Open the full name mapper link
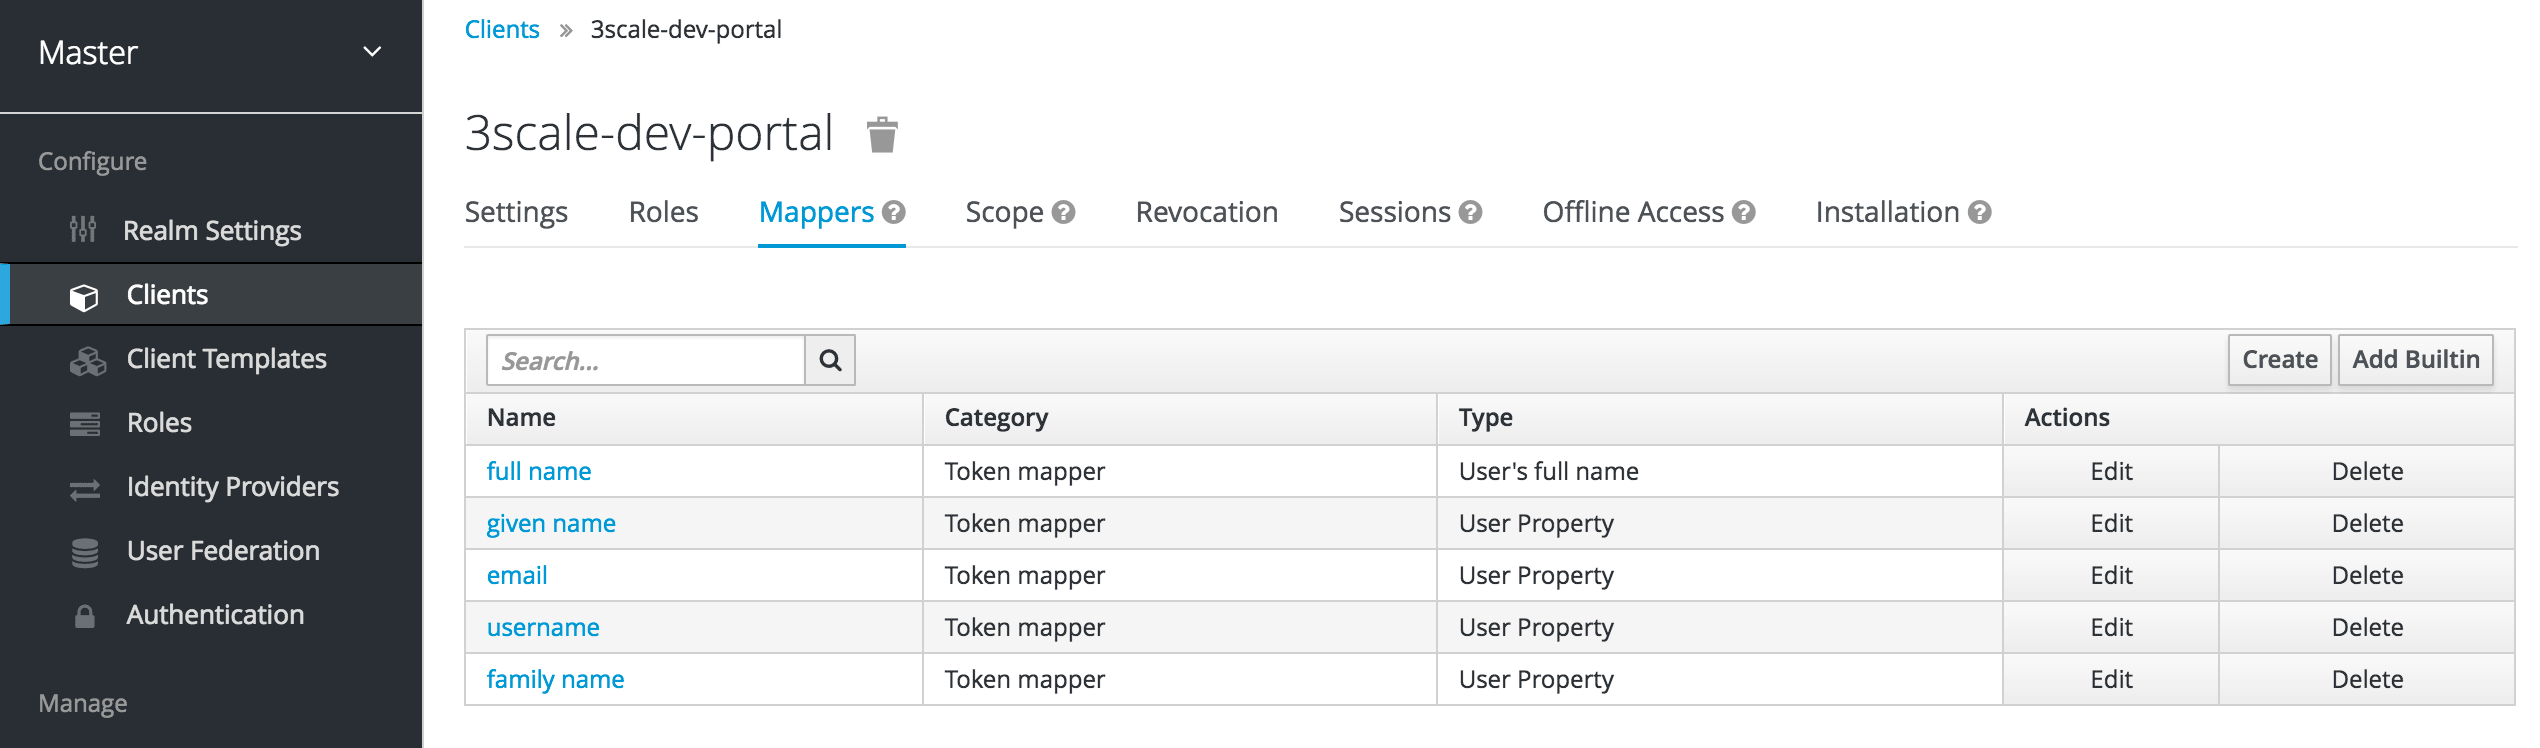This screenshot has width=2540, height=748. pyautogui.click(x=538, y=471)
